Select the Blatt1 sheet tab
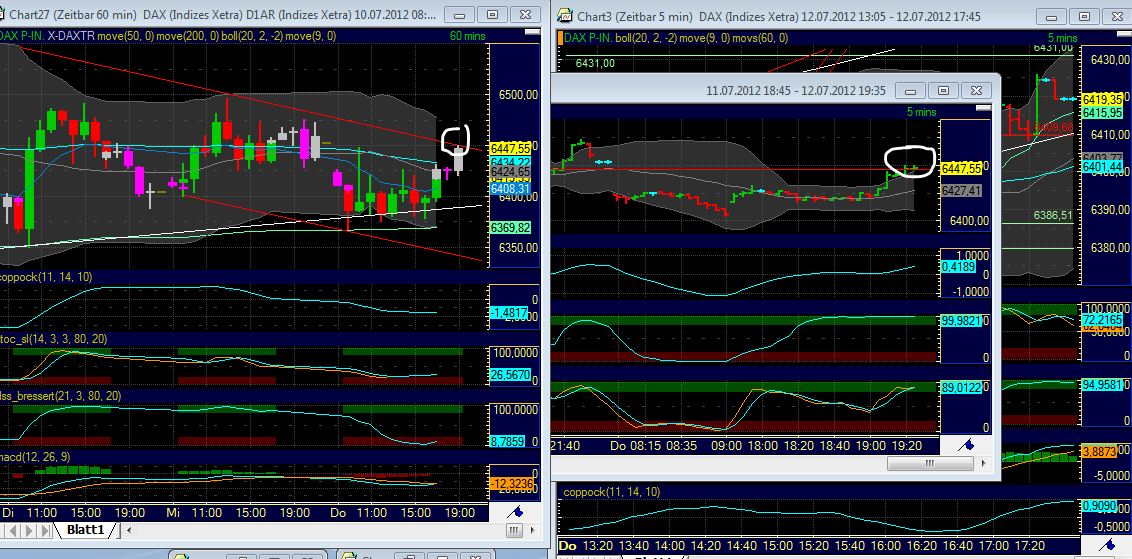This screenshot has height=559, width=1132. click(86, 530)
